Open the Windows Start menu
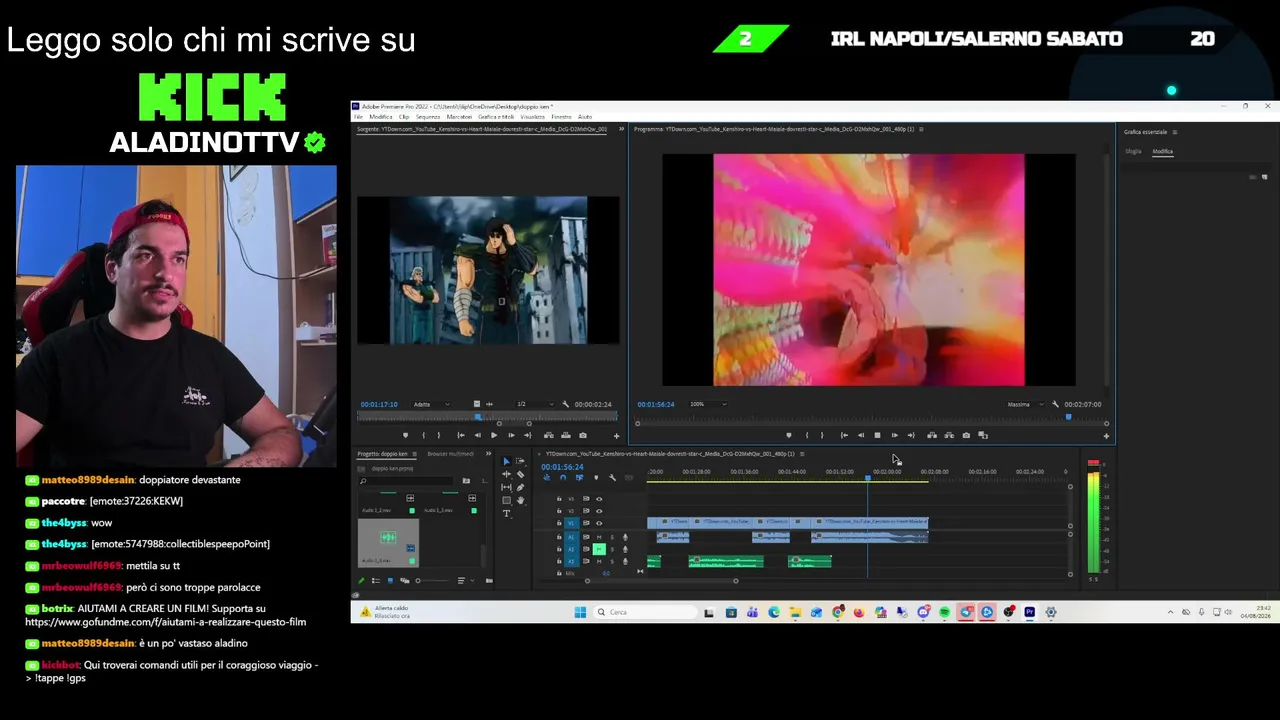This screenshot has height=720, width=1280. tap(580, 612)
